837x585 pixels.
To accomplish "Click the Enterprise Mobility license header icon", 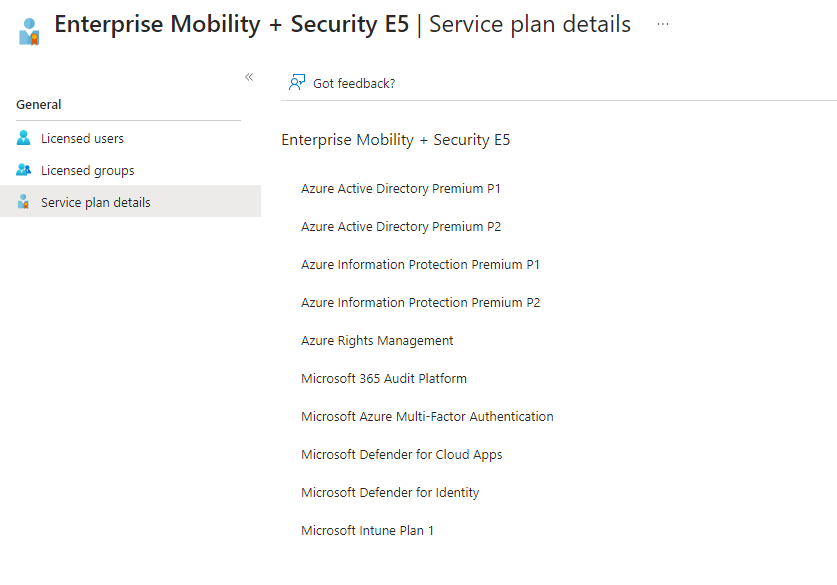I will [29, 31].
